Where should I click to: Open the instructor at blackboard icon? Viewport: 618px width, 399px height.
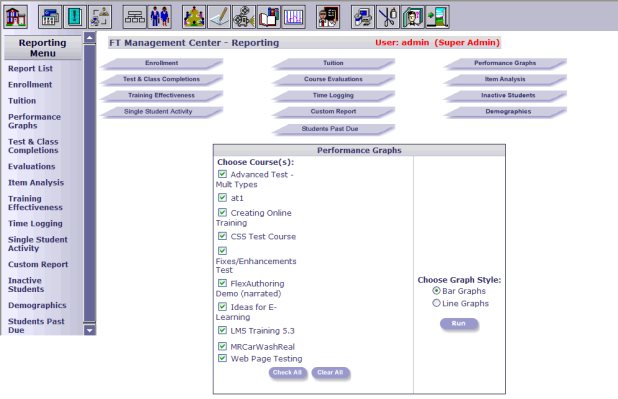pos(328,17)
